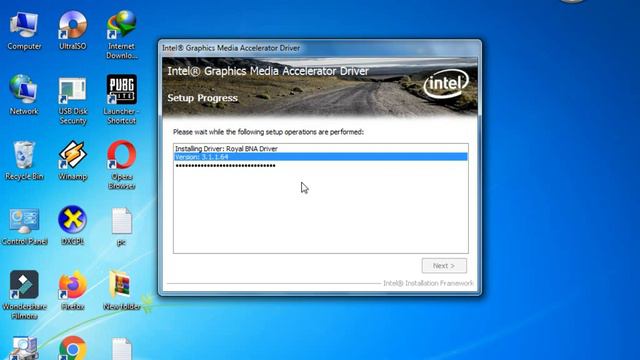Click the Installing Driver: Royal BNA Driver line

point(226,149)
